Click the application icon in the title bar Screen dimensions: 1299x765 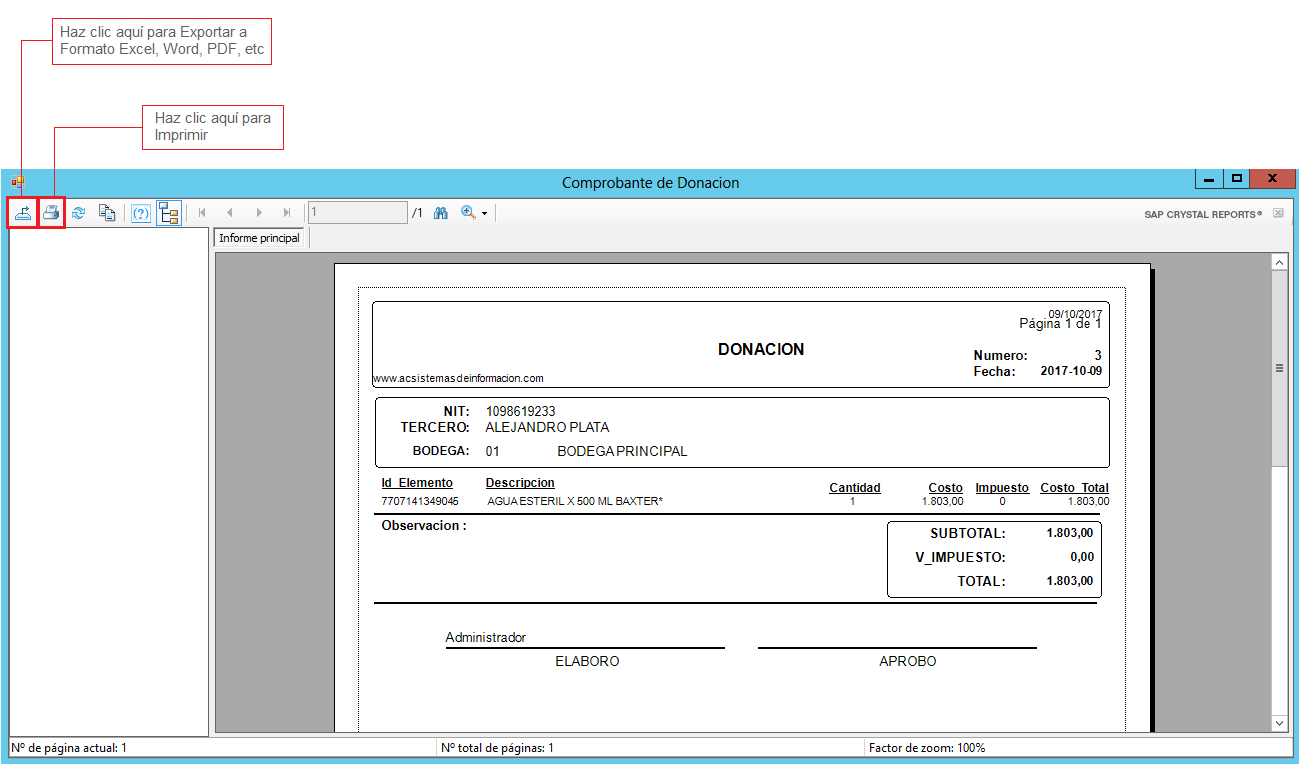click(18, 182)
